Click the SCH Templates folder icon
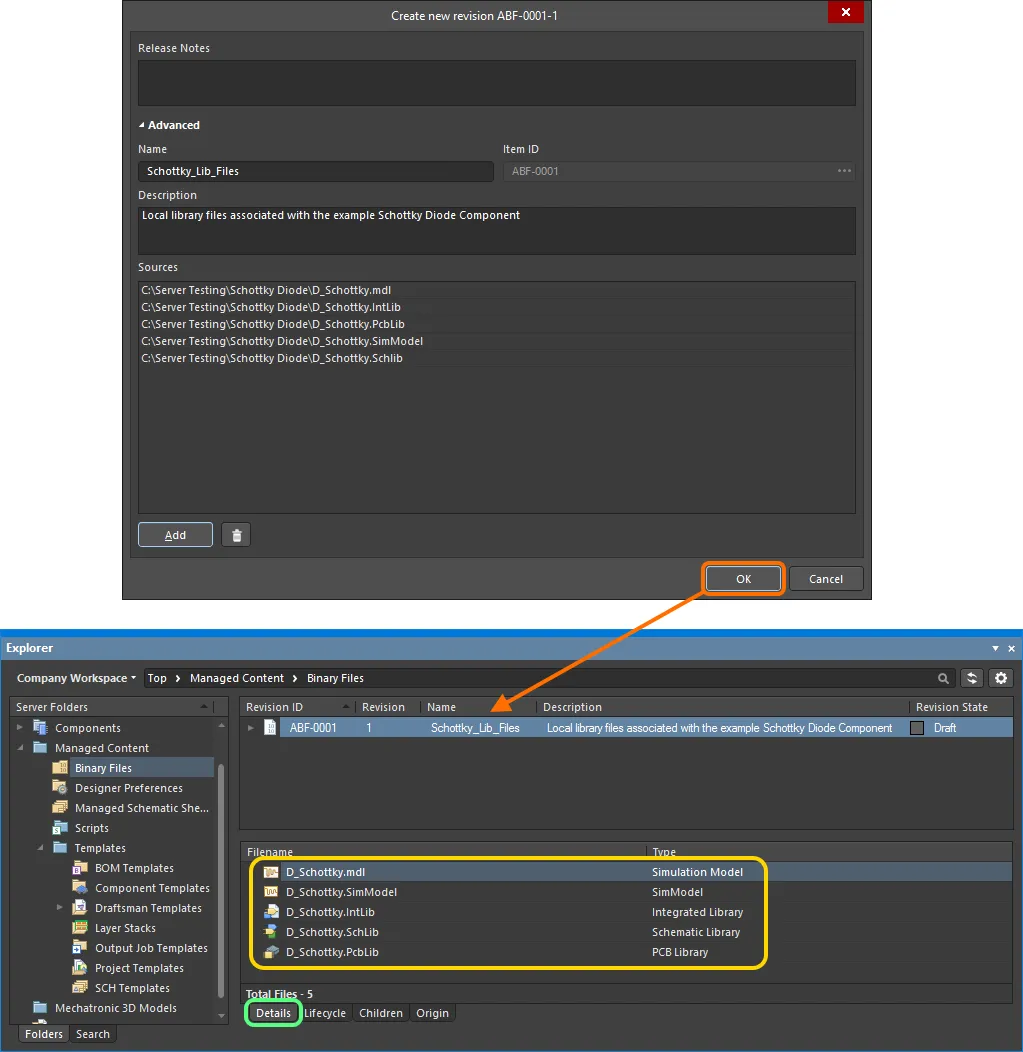 point(80,988)
